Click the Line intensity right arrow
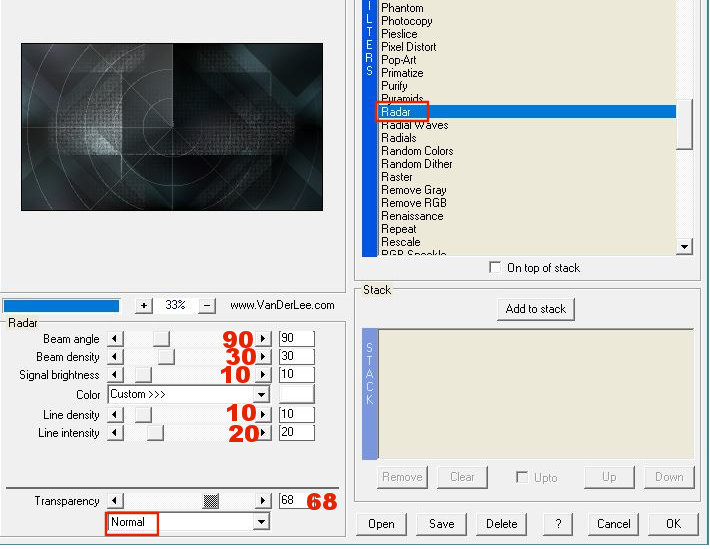710x549 pixels. tap(263, 433)
